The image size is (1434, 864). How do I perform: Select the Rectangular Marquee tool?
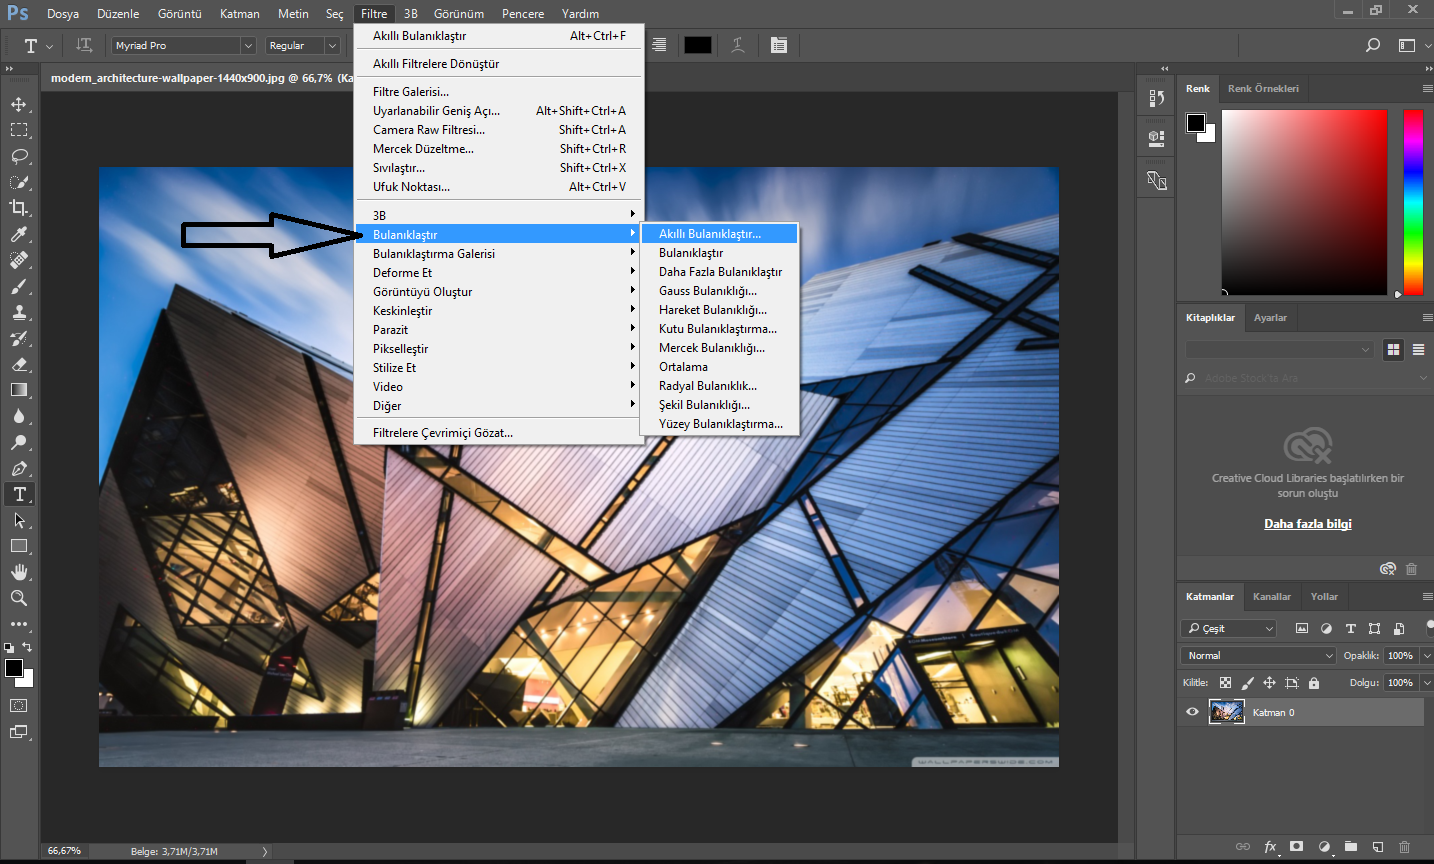19,130
